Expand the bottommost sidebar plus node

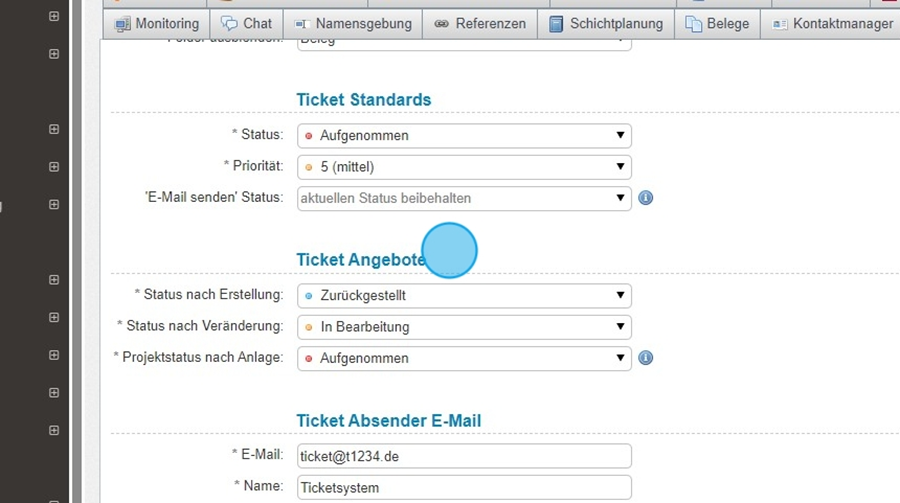[x=54, y=430]
